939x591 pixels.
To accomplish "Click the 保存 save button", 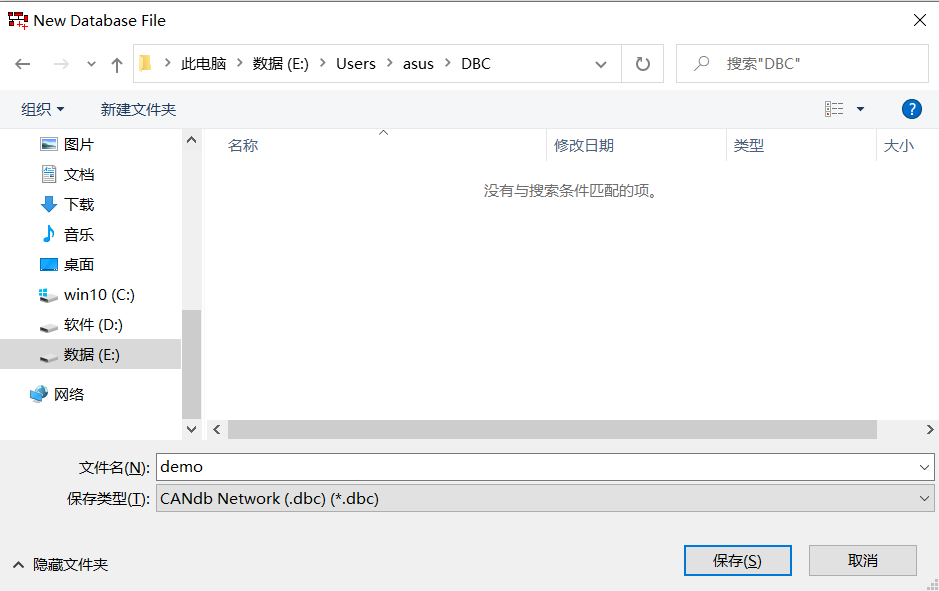I will coord(737,560).
